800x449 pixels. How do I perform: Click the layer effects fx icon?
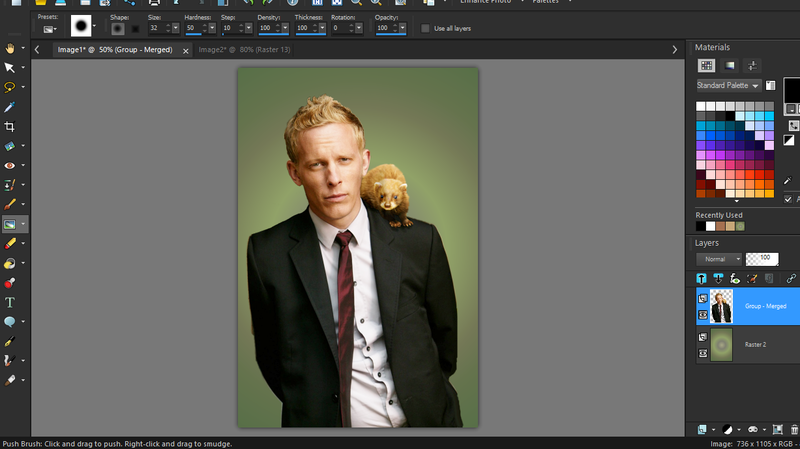pyautogui.click(x=735, y=279)
